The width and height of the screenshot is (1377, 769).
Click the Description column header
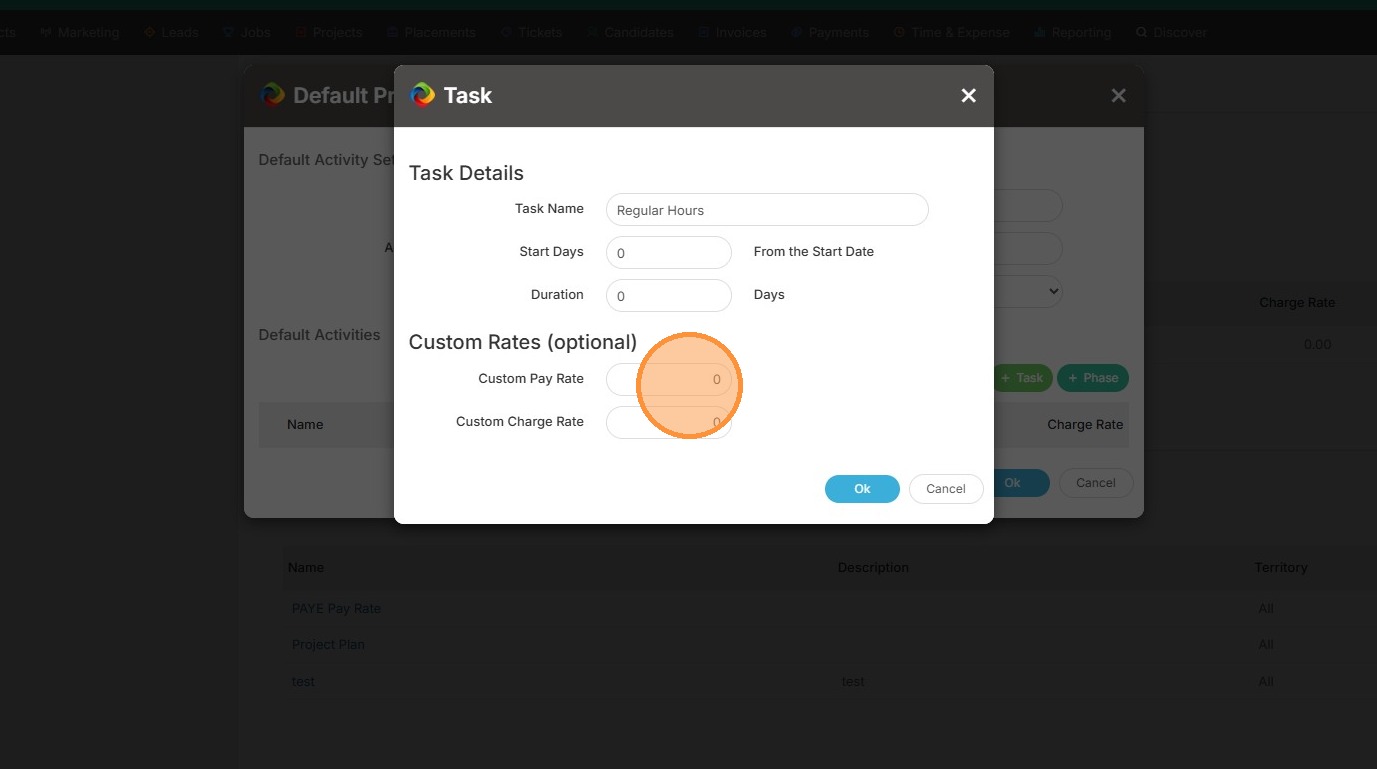873,567
